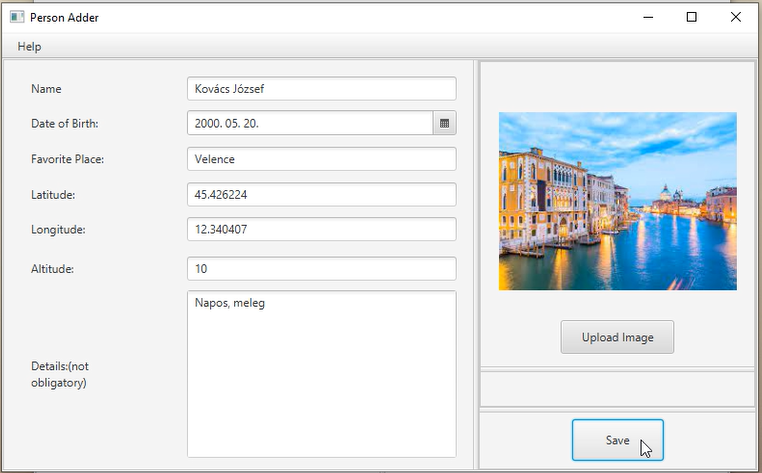
Task: Minimize the Person Adder window
Action: click(648, 18)
